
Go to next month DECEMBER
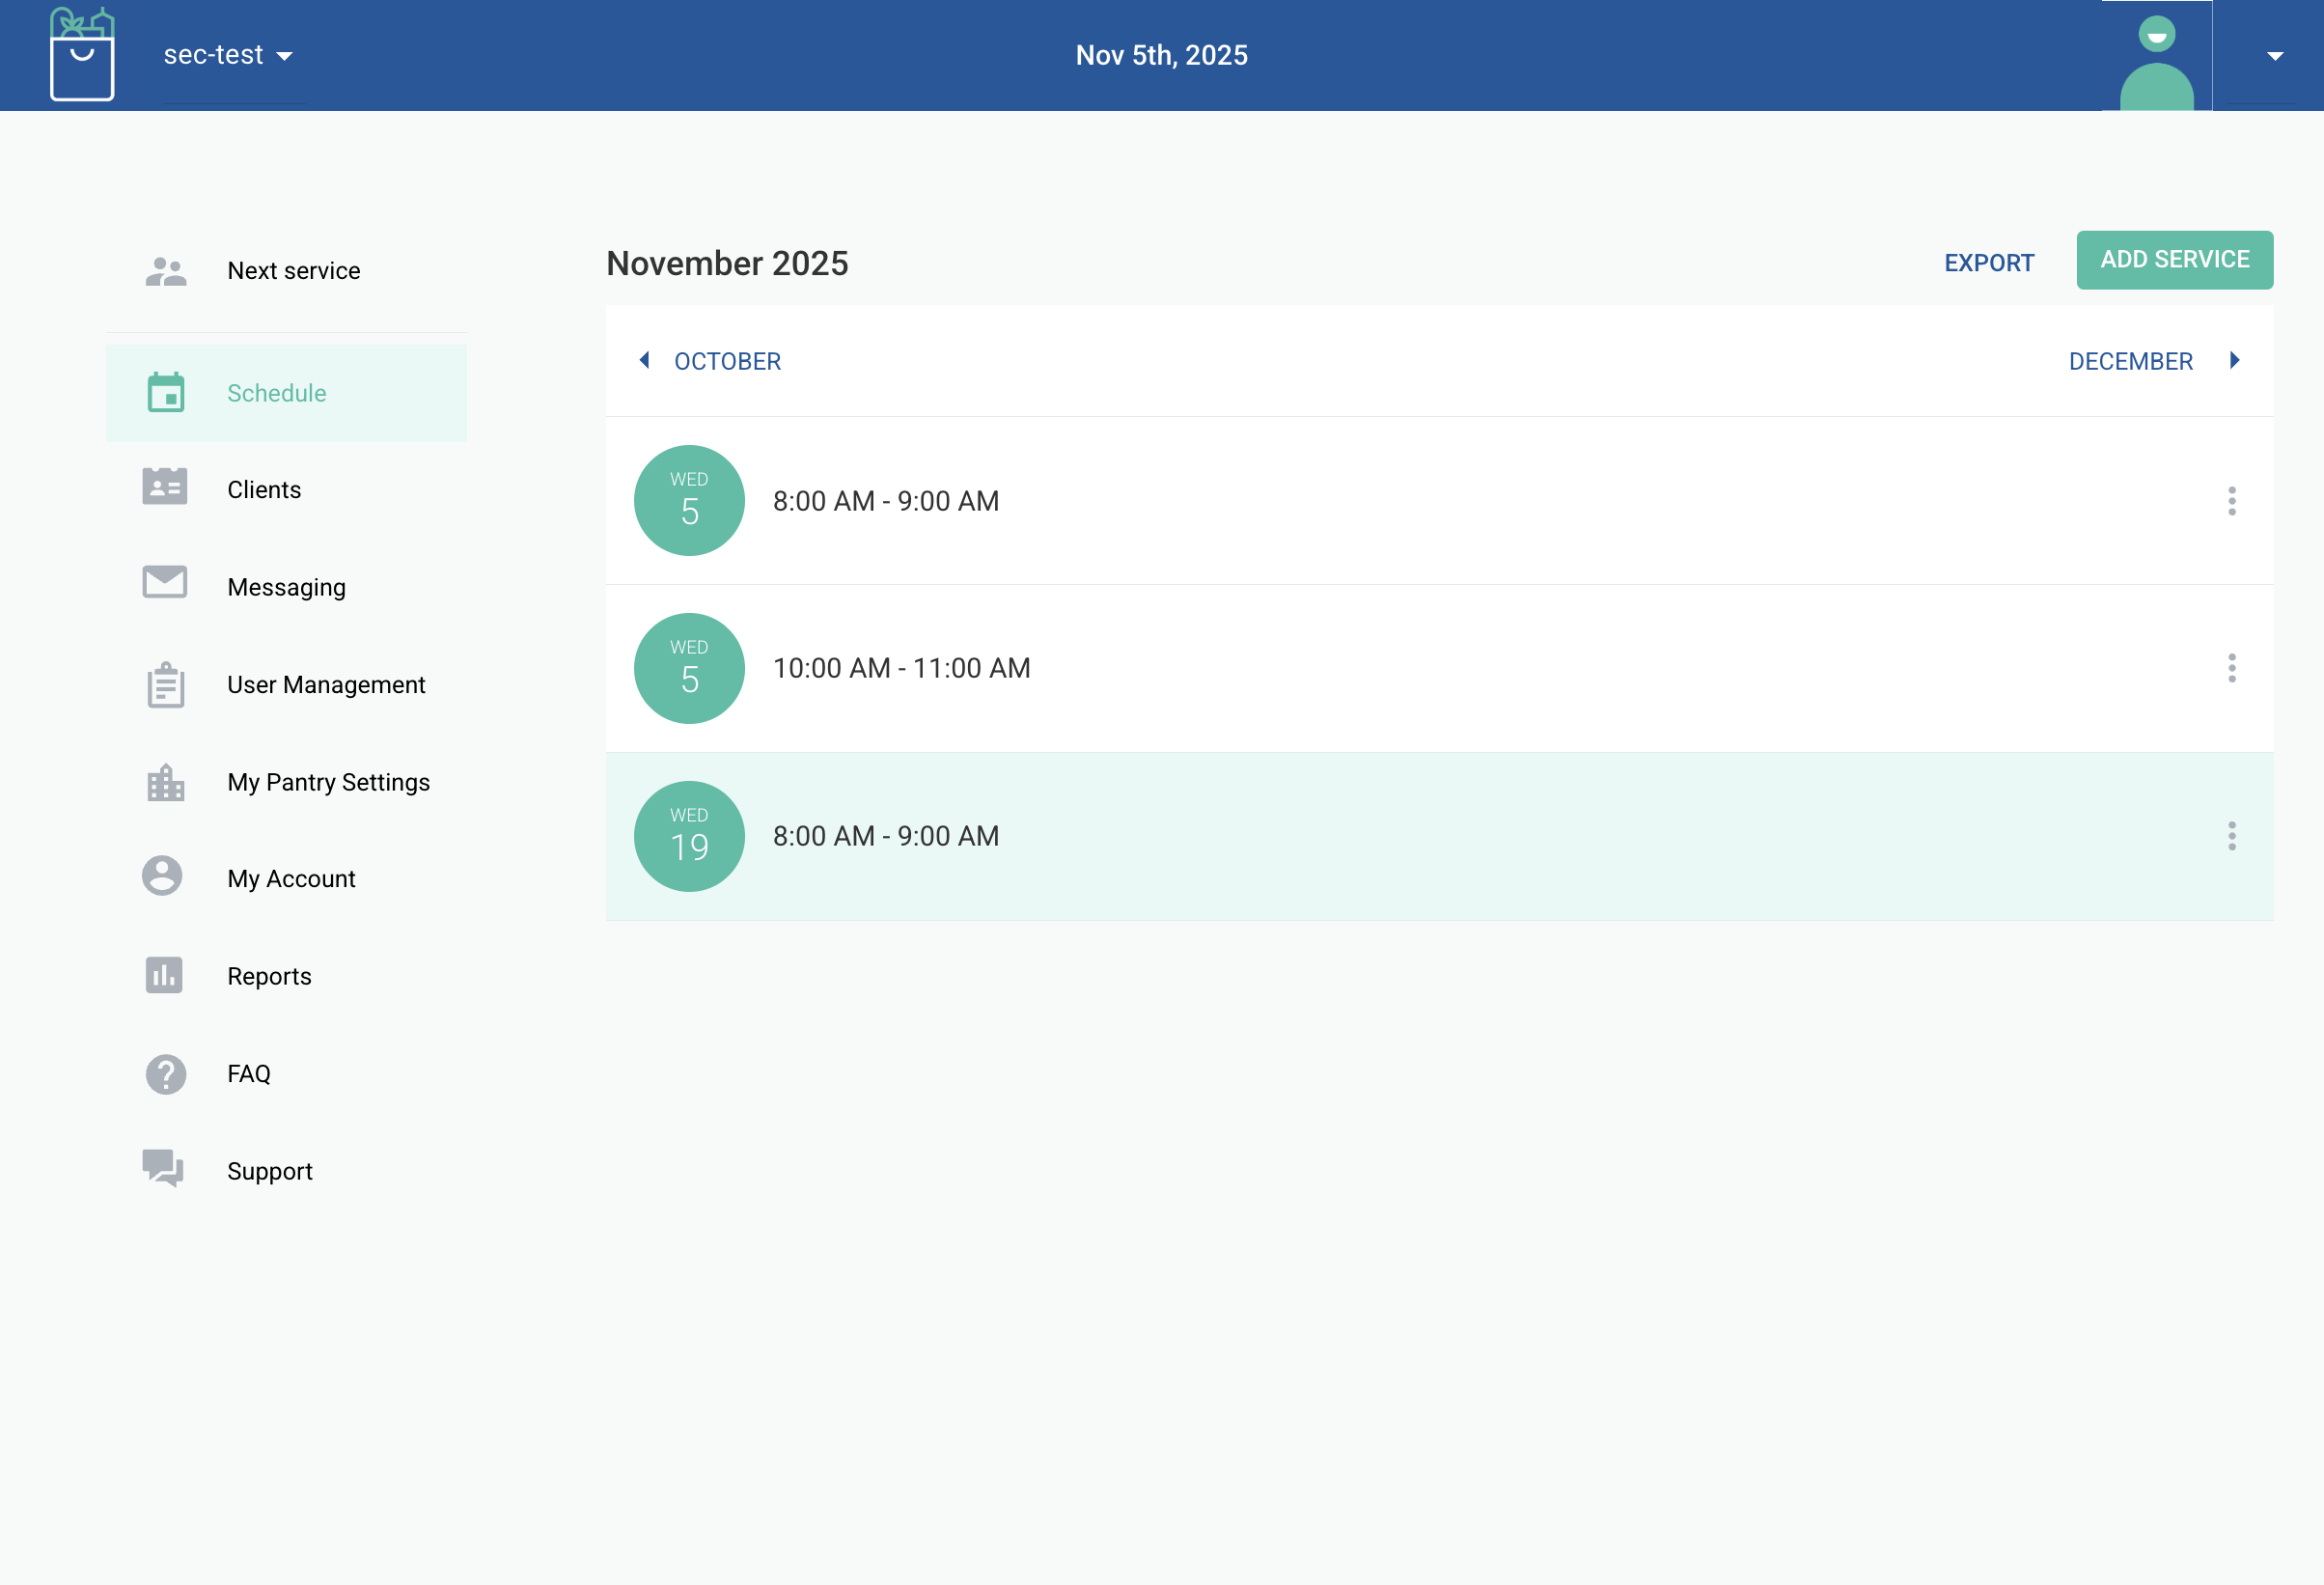click(2130, 361)
